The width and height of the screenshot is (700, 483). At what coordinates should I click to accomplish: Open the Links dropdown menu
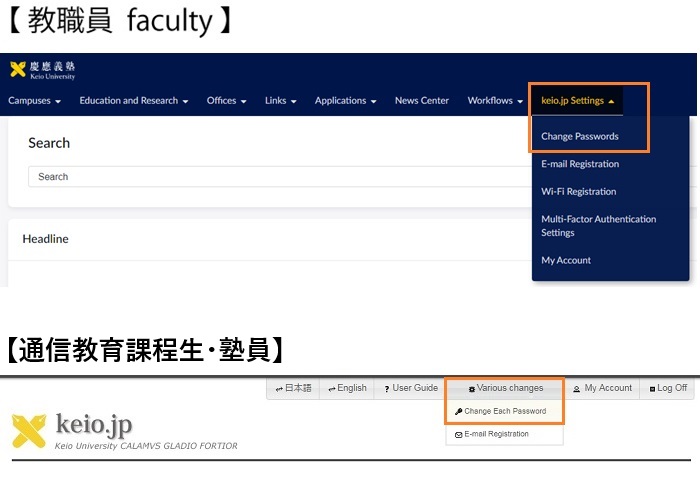279,101
